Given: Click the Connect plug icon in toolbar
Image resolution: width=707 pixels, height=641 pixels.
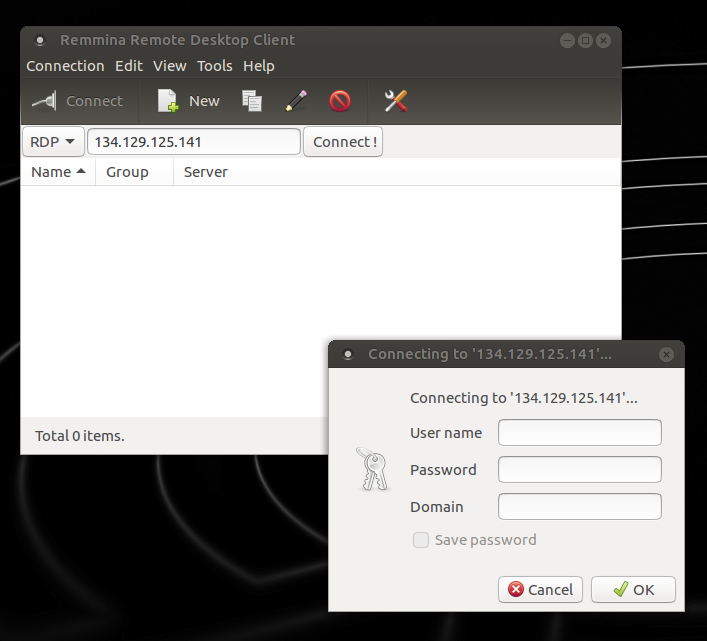Looking at the screenshot, I should pos(44,101).
